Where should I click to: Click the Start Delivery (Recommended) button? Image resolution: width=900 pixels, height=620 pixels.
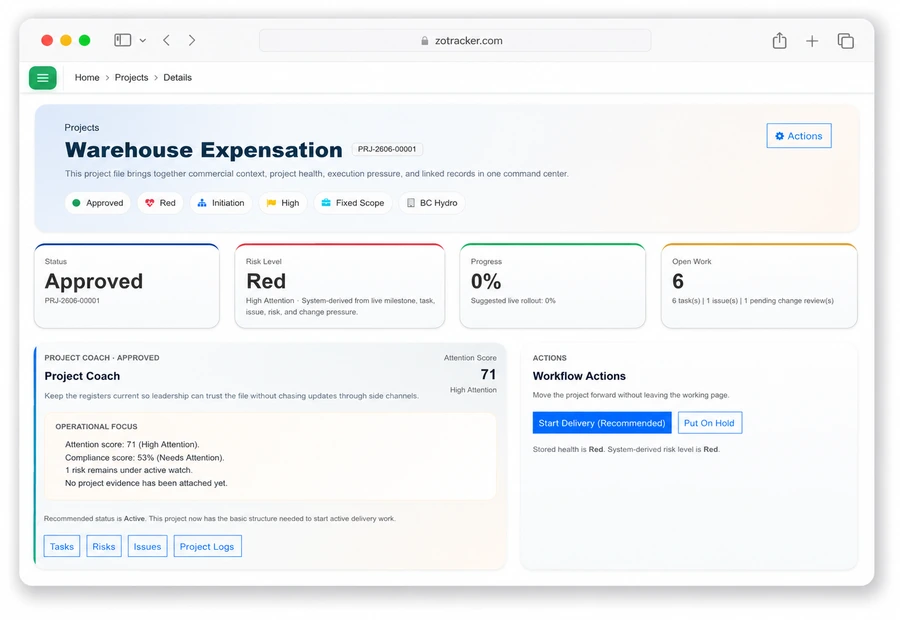click(602, 423)
